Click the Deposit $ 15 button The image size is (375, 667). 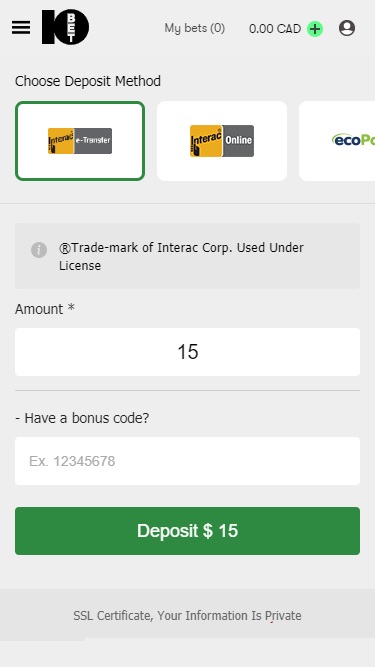pyautogui.click(x=188, y=531)
